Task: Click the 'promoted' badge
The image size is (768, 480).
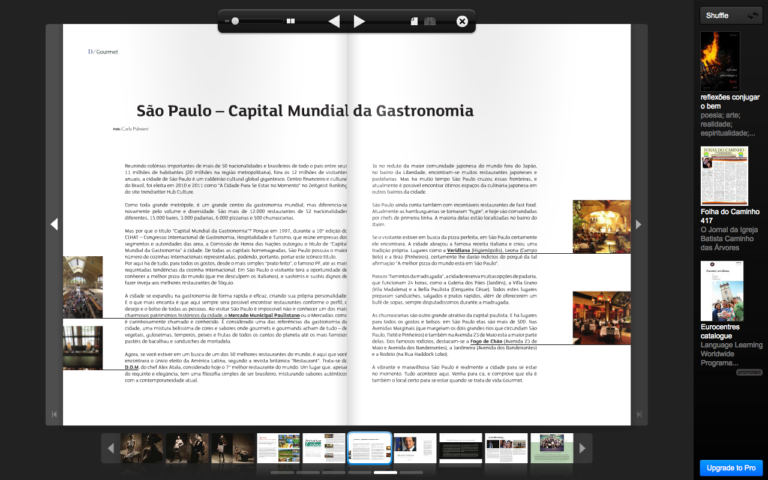Action: pos(749,372)
